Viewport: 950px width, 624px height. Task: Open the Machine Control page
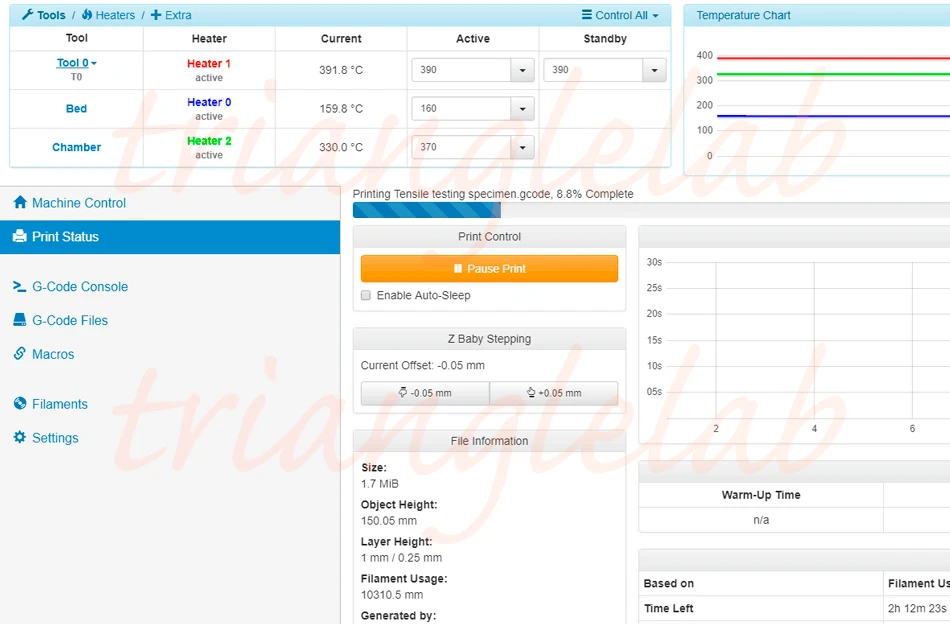point(79,203)
